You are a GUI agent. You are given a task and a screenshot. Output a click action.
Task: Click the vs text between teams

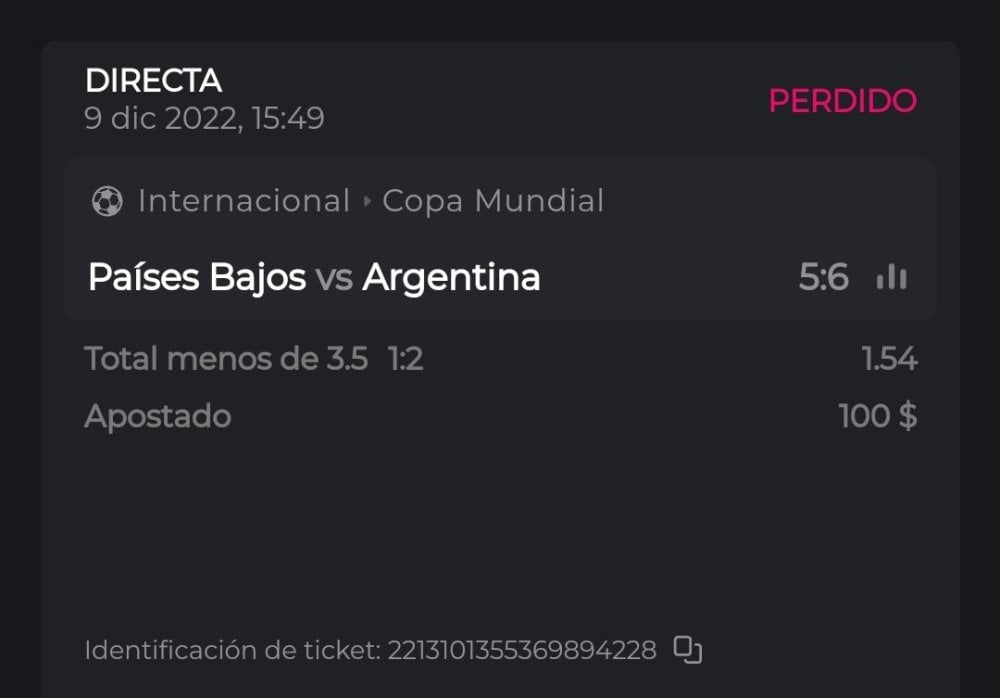pyautogui.click(x=334, y=278)
